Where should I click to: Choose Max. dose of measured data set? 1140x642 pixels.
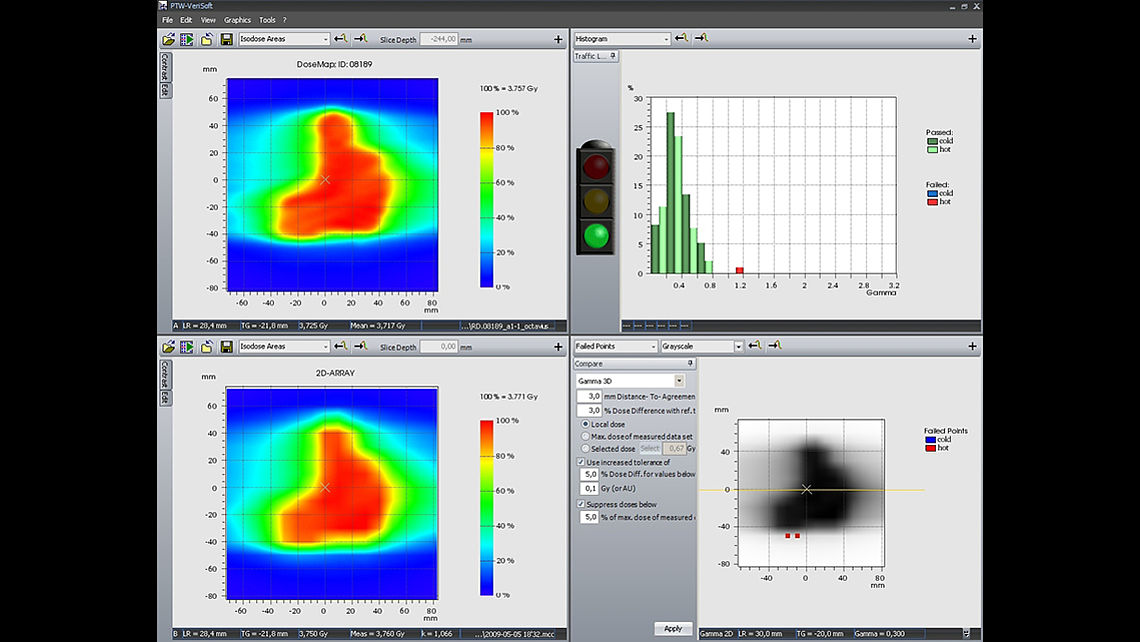[585, 436]
